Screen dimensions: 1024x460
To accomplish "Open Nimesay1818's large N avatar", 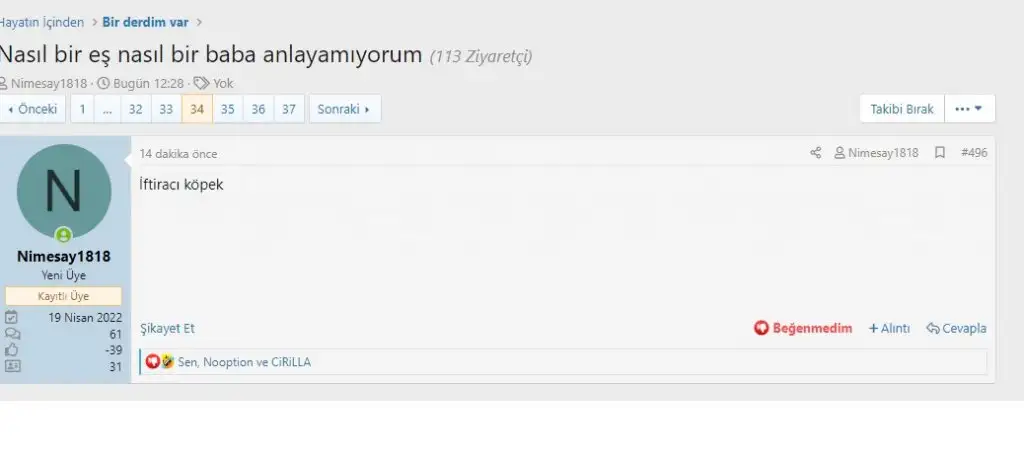I will pyautogui.click(x=64, y=191).
